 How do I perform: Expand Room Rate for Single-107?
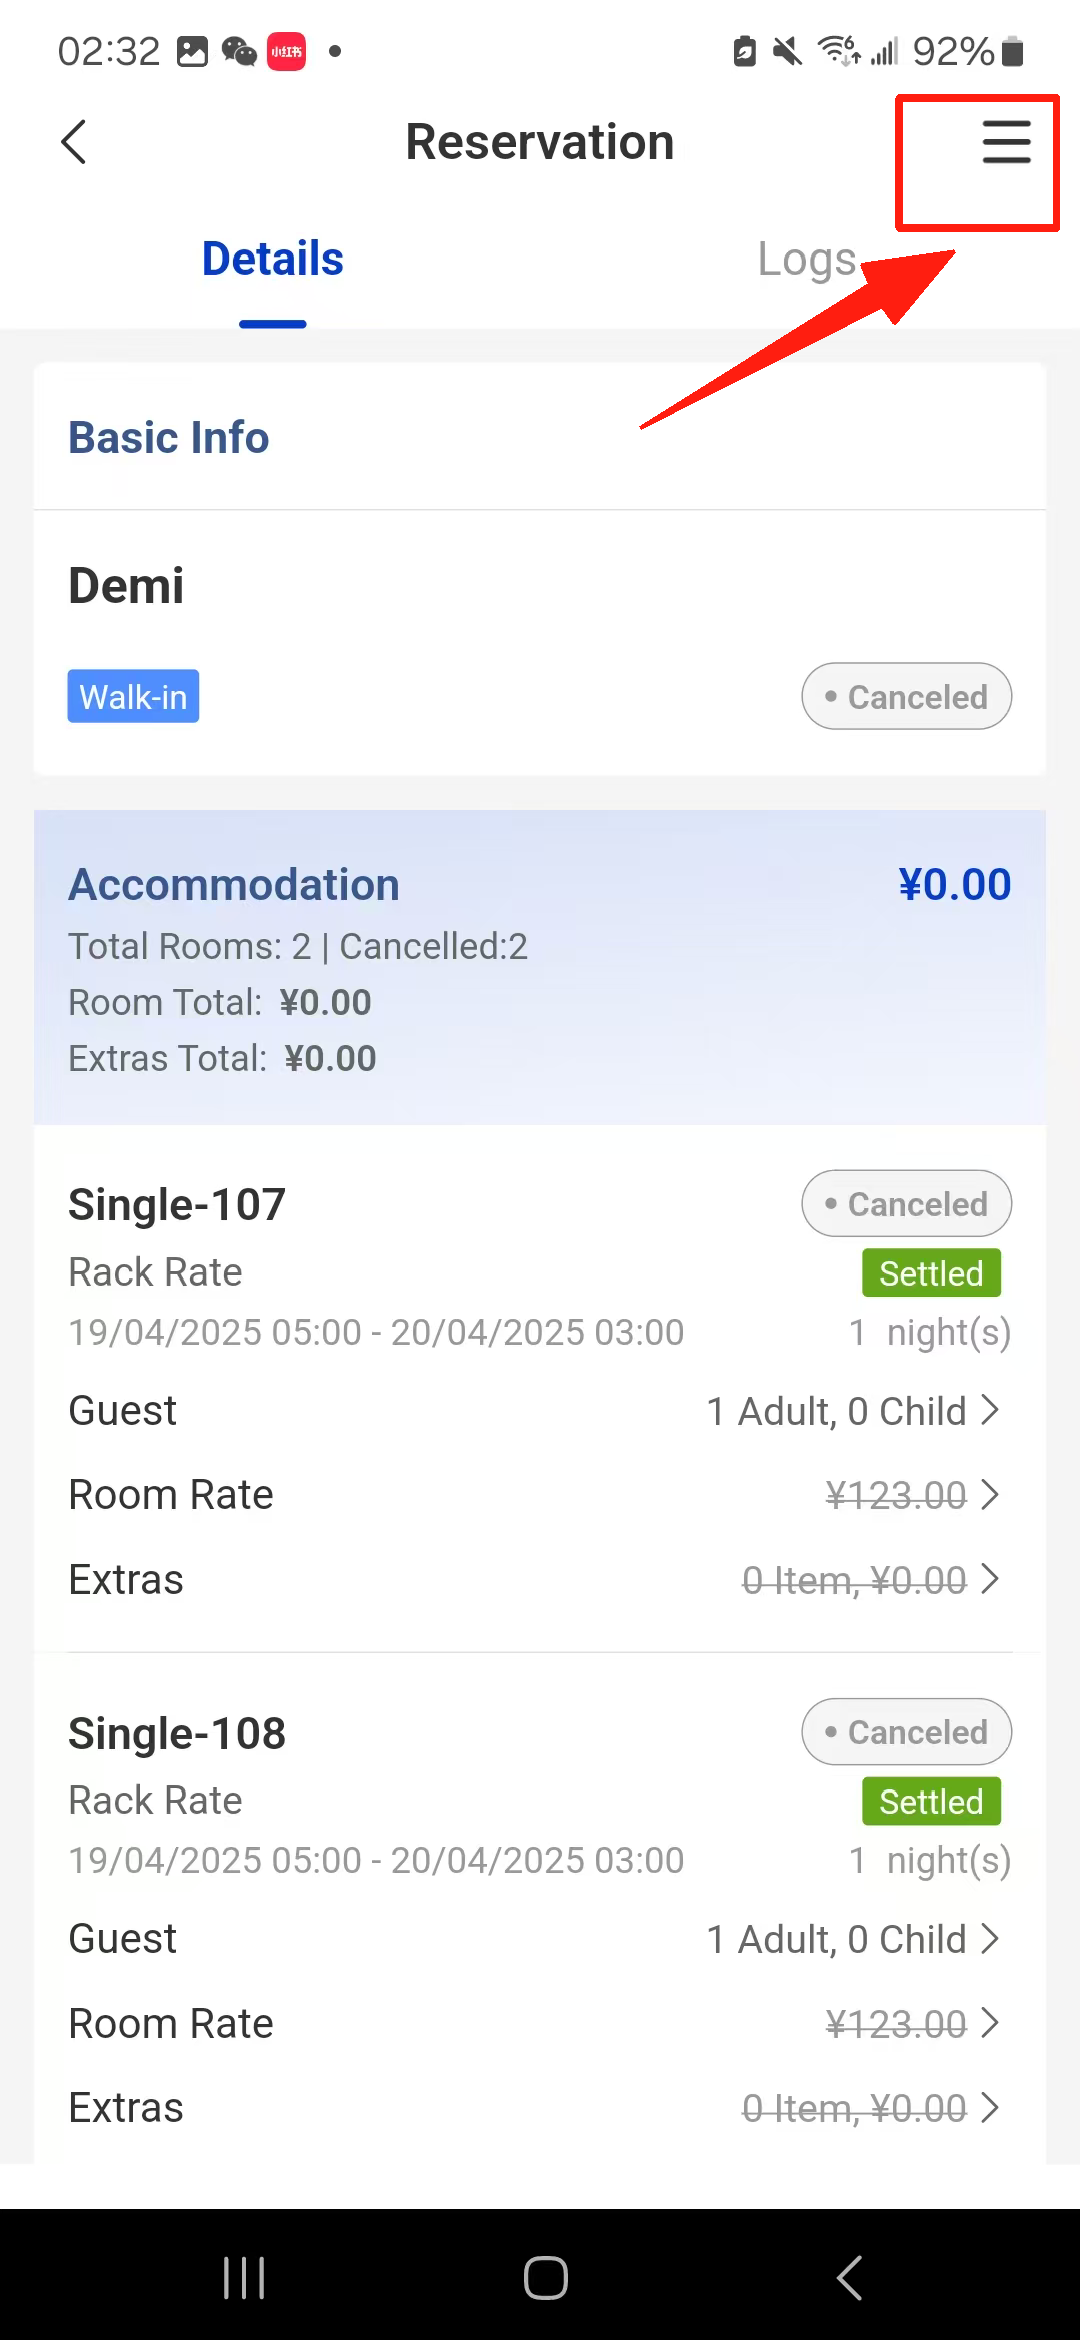(x=910, y=1495)
